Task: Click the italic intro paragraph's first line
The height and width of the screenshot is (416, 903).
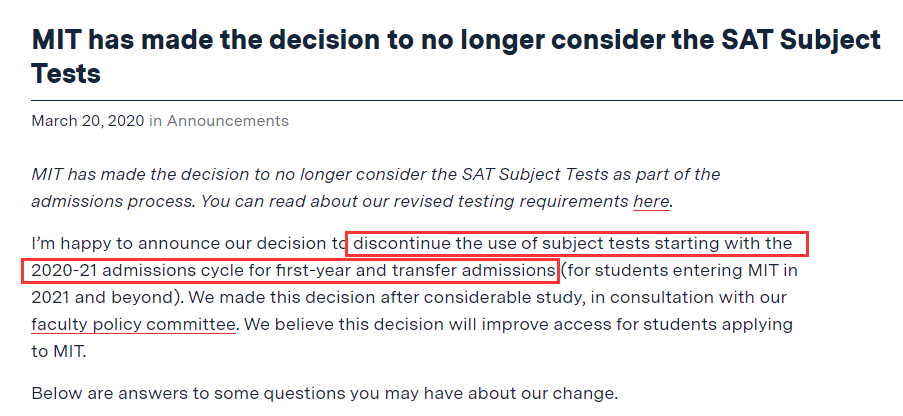Action: tap(375, 174)
